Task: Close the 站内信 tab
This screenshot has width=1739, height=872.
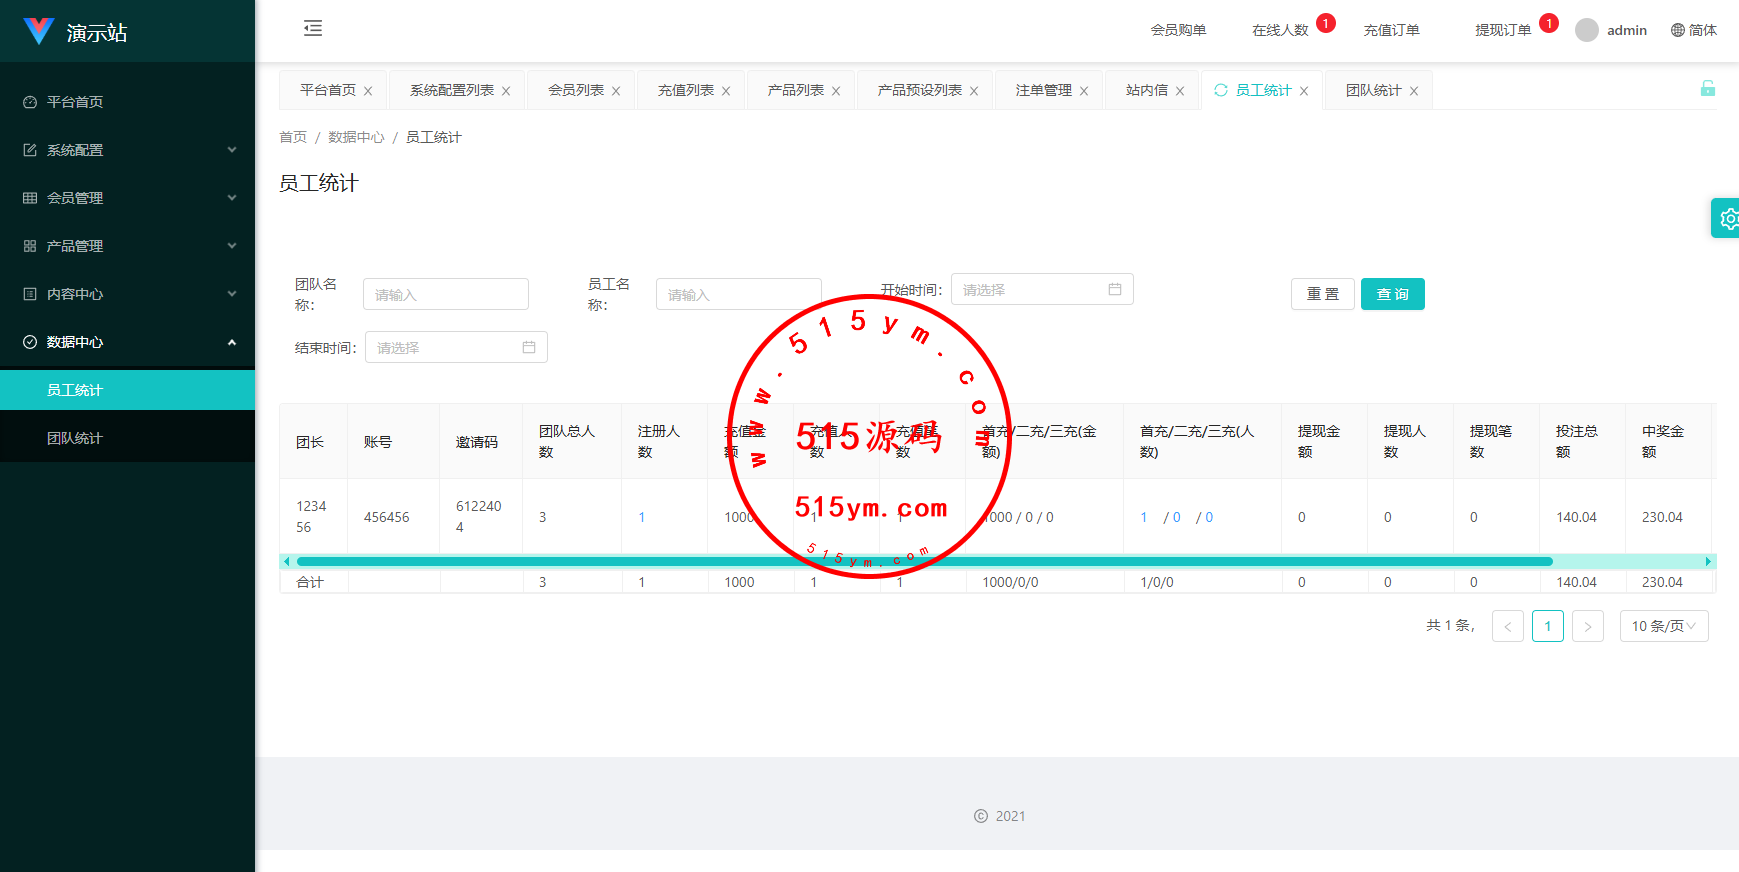Action: (1180, 91)
